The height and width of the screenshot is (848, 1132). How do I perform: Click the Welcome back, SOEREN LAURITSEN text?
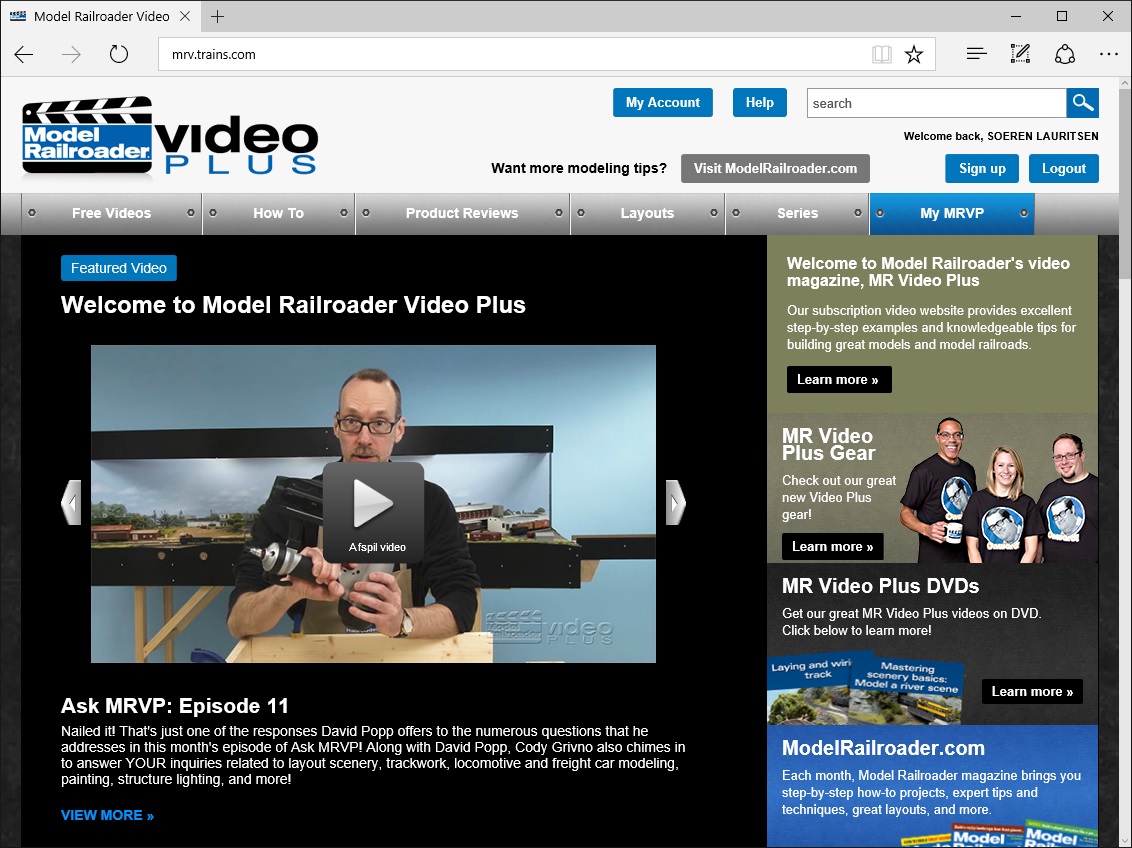pyautogui.click(x=1001, y=136)
